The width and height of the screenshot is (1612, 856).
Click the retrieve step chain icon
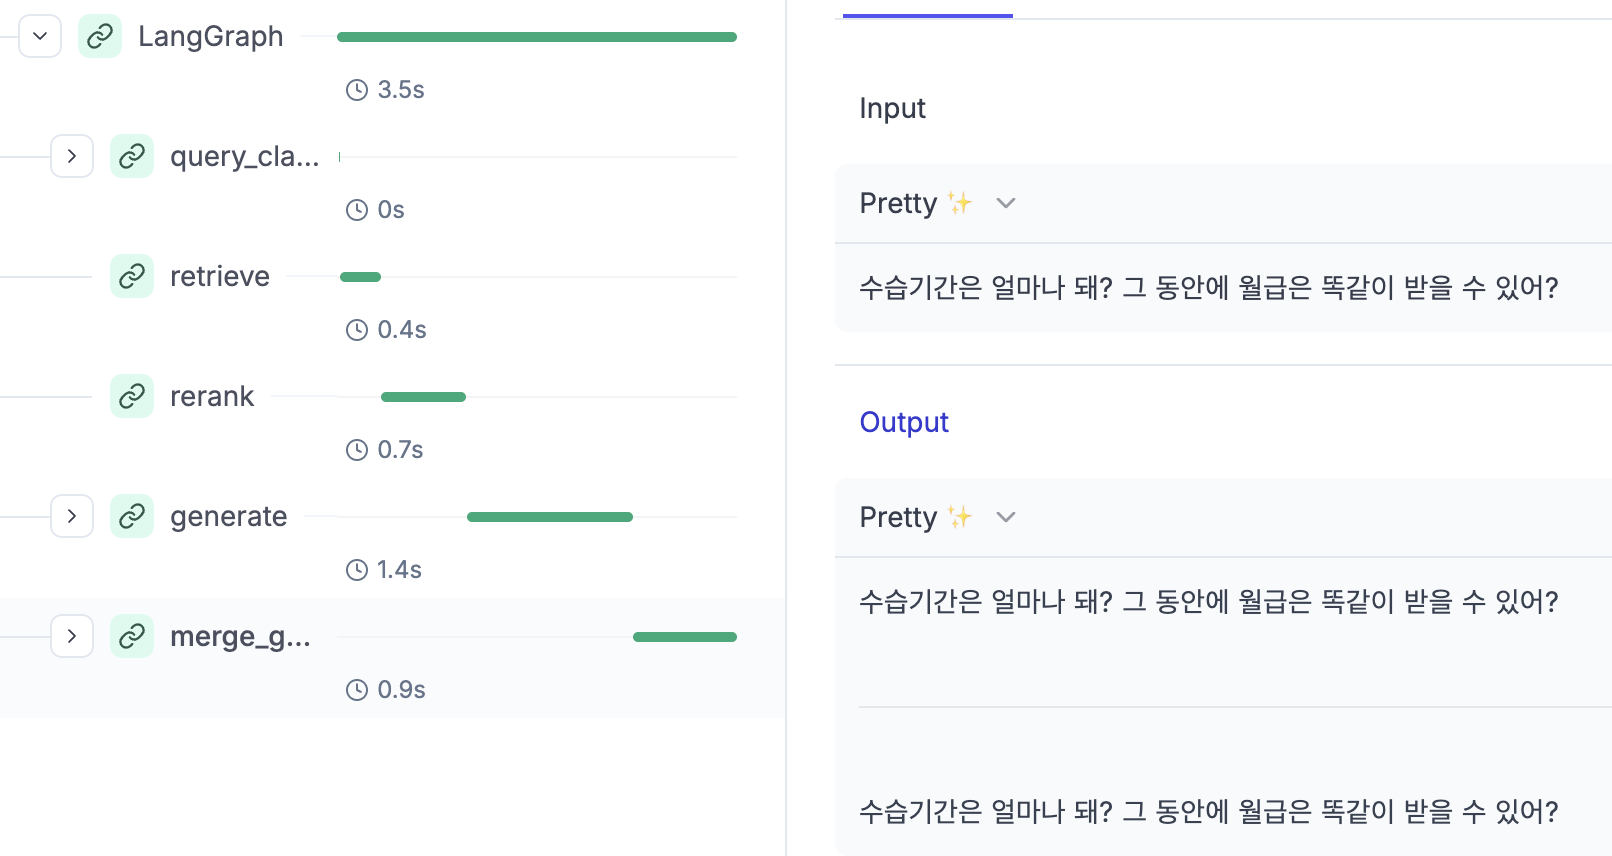coord(132,276)
